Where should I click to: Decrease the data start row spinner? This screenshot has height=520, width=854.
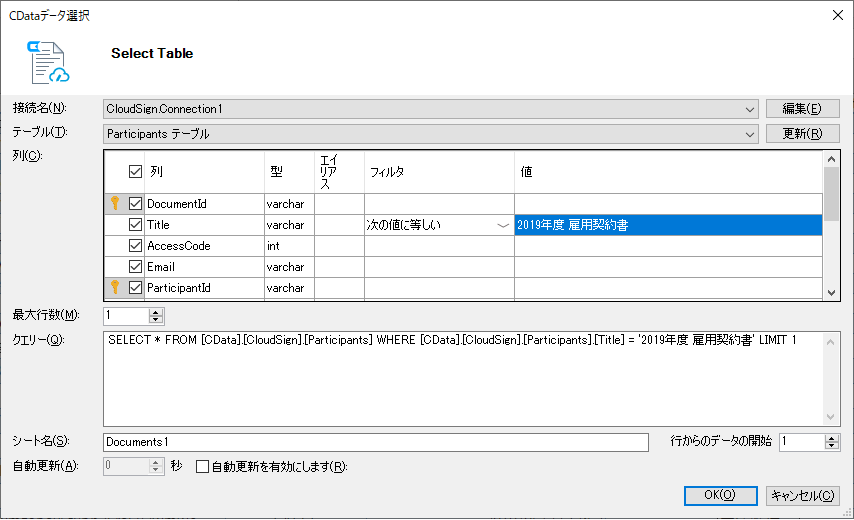831,445
